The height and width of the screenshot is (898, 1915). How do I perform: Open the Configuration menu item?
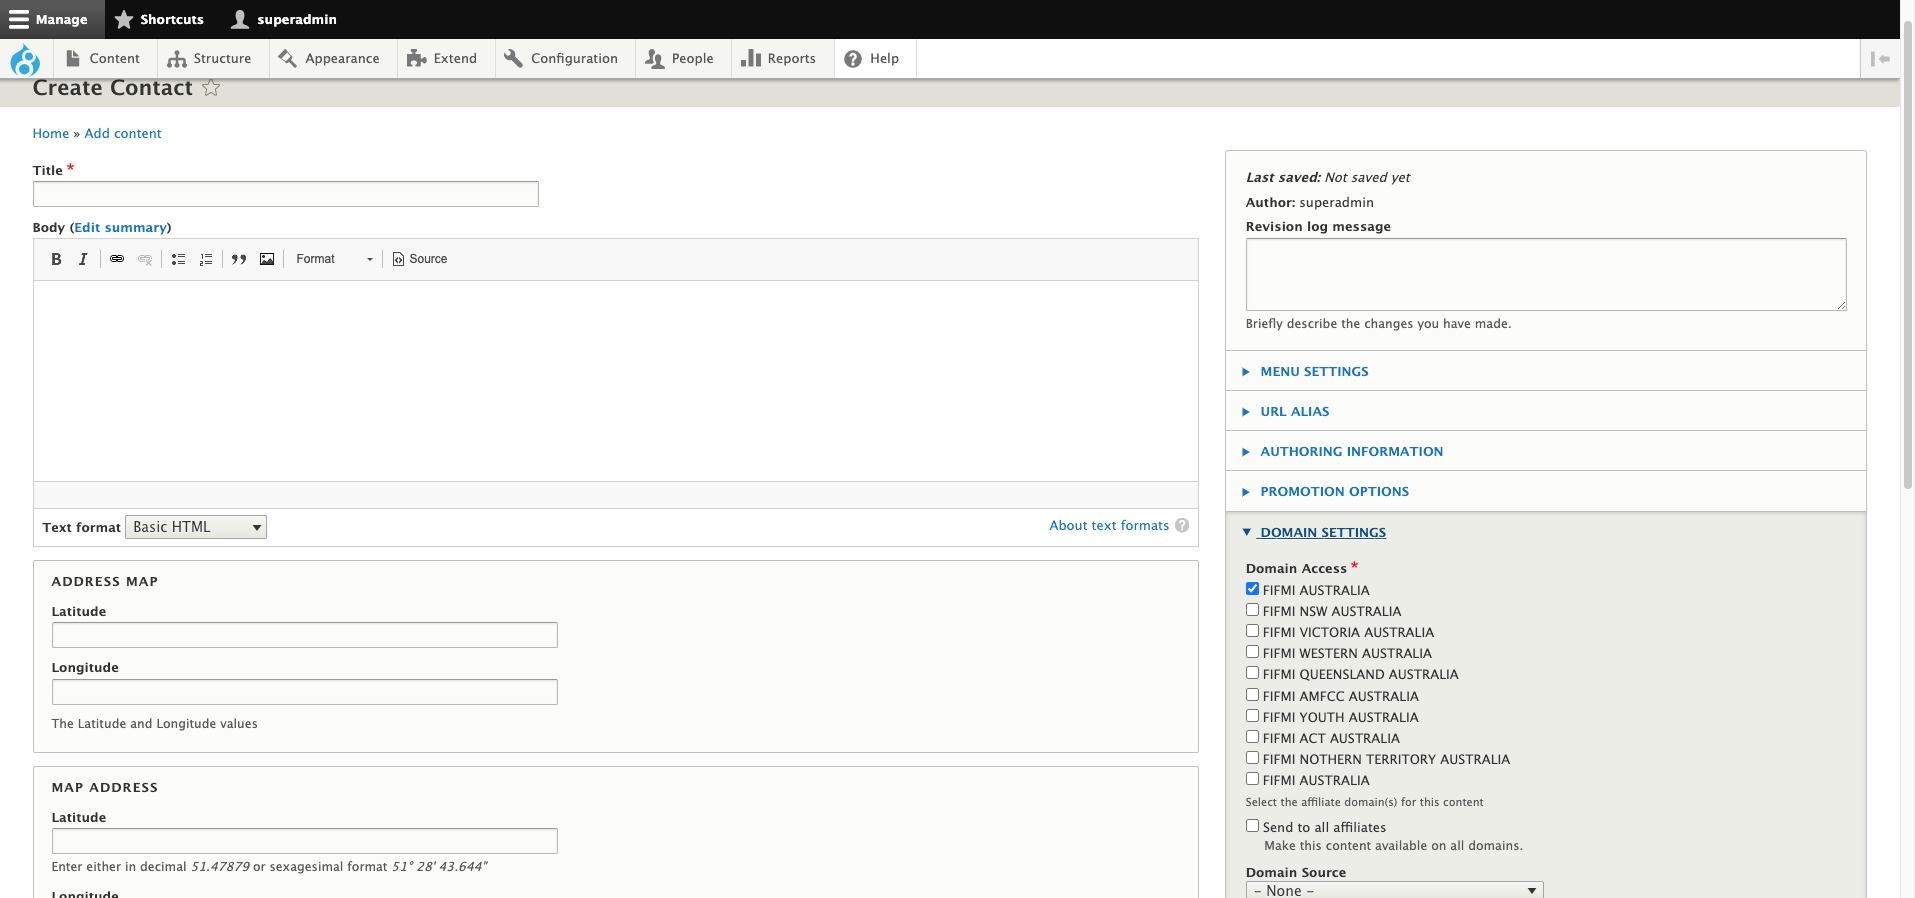click(x=561, y=59)
